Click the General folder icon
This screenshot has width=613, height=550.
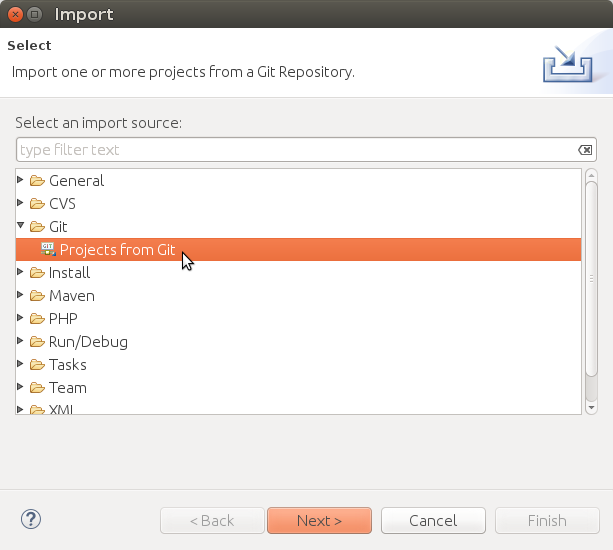(38, 181)
